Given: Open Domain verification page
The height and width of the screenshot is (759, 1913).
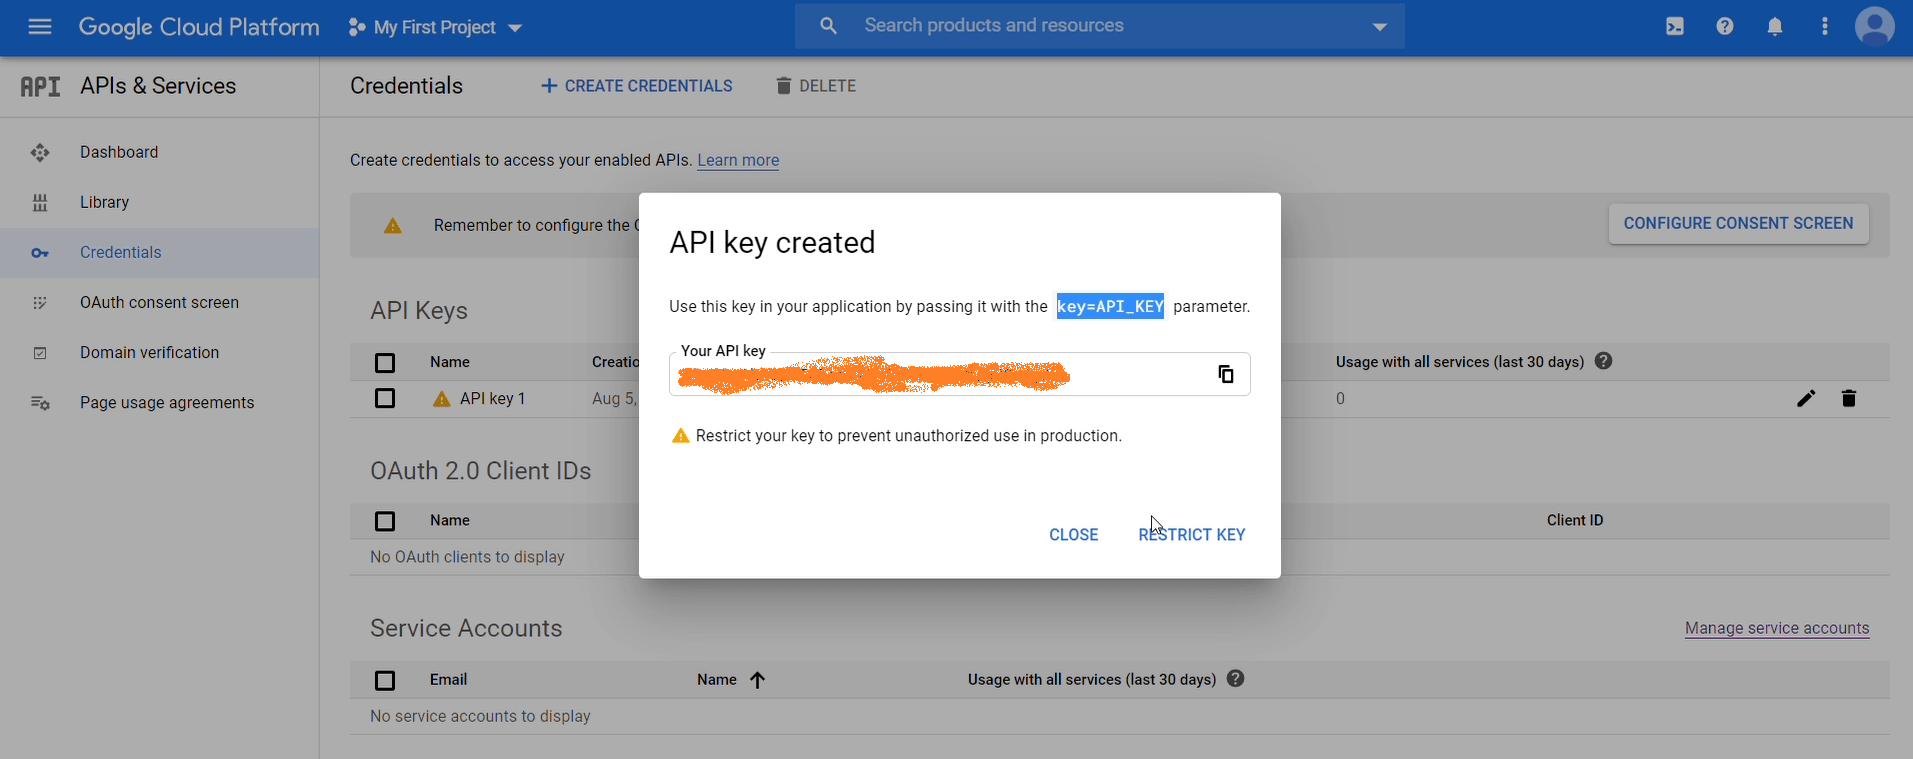Looking at the screenshot, I should click(149, 352).
